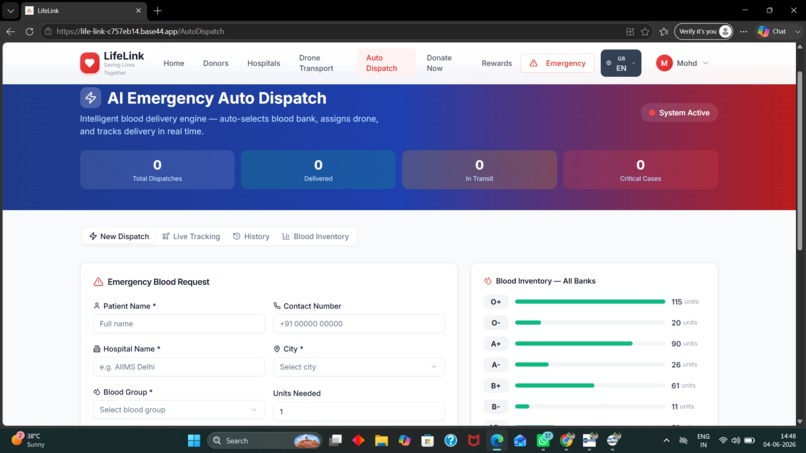Click the lightning bolt icon beside AI Emergency Auto Dispatch

click(x=90, y=98)
